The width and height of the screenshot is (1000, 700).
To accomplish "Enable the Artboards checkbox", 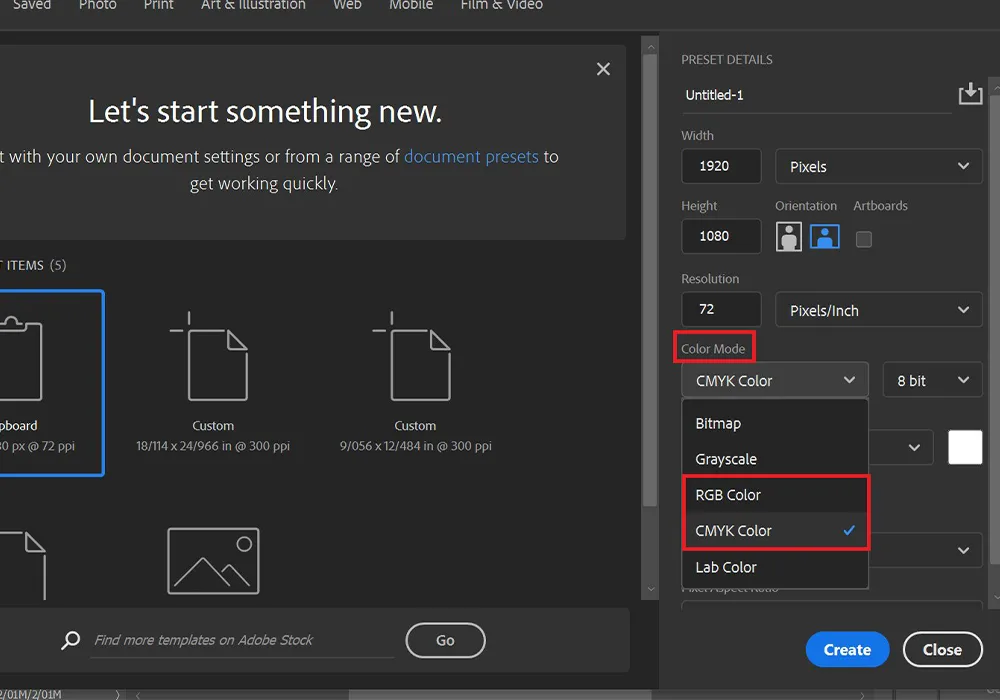I will point(864,239).
